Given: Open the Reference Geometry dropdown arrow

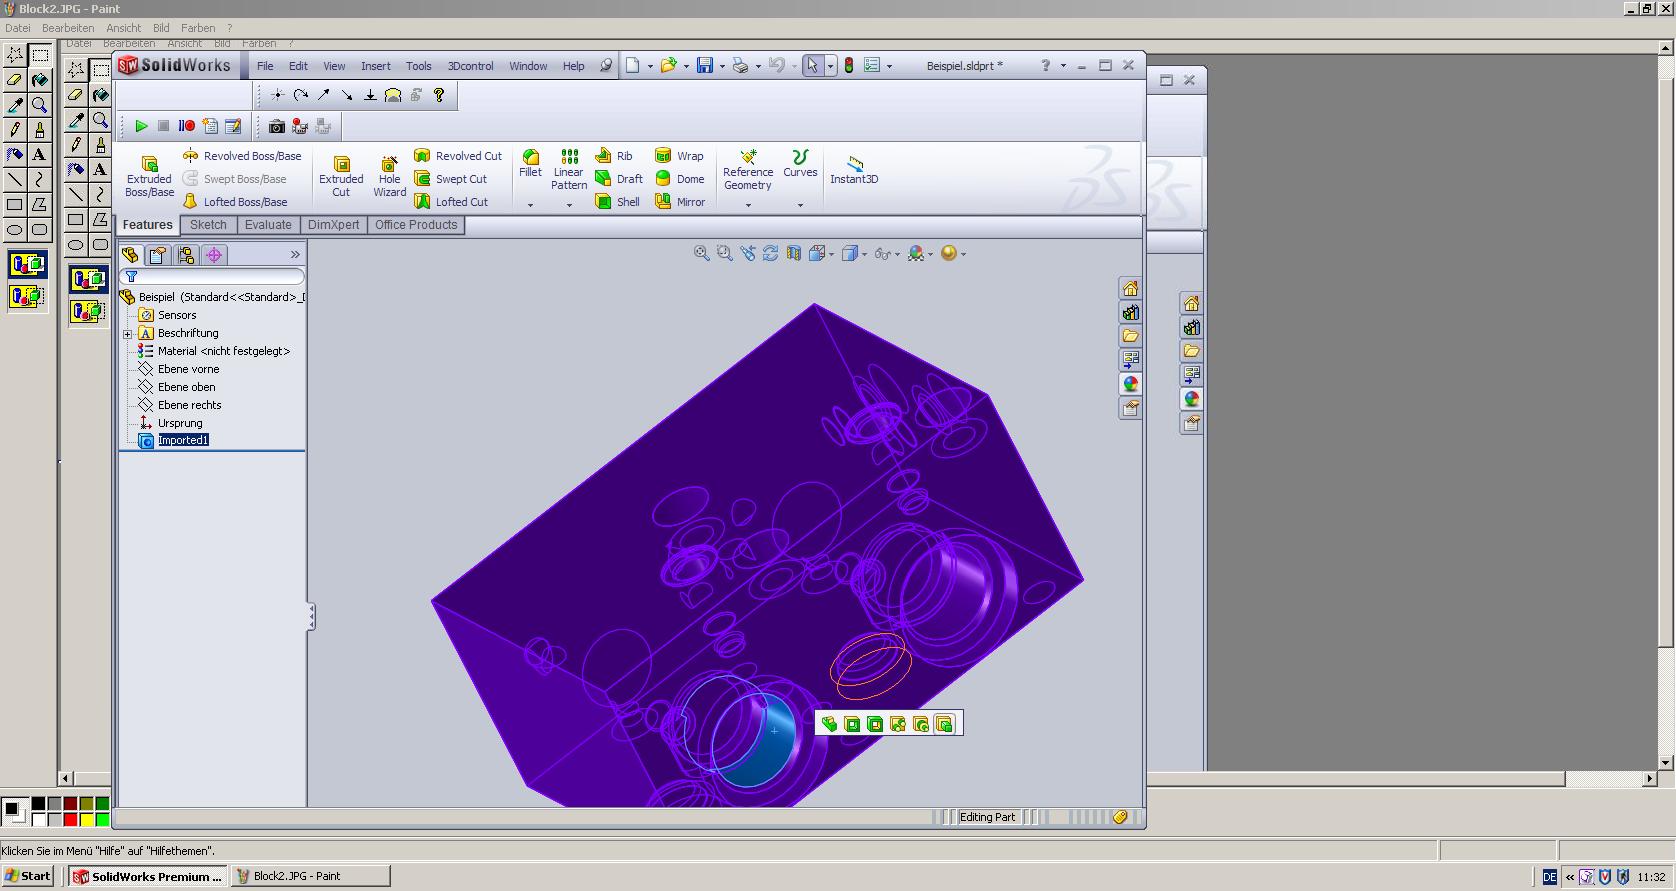Looking at the screenshot, I should 748,205.
